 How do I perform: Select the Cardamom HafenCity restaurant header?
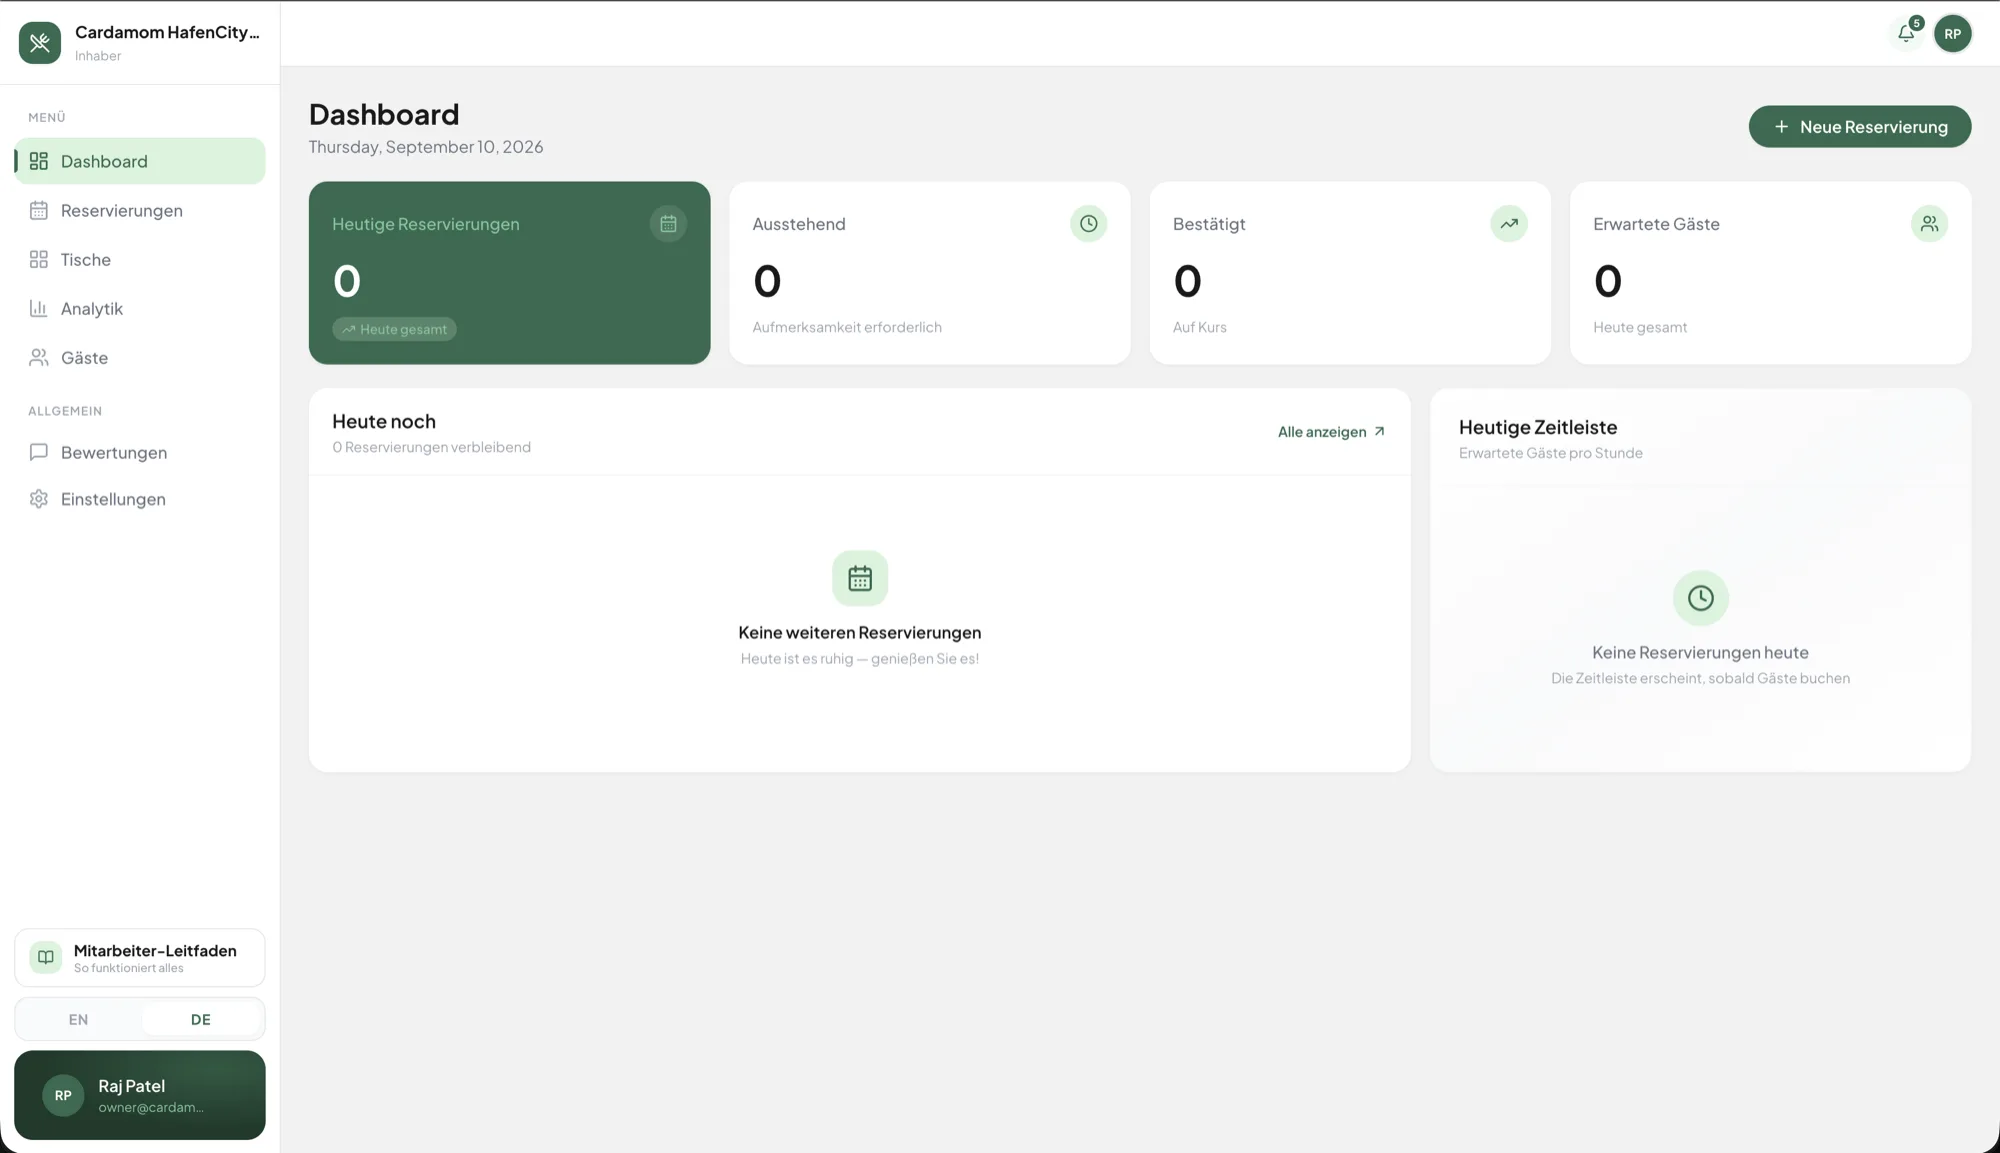pos(140,43)
